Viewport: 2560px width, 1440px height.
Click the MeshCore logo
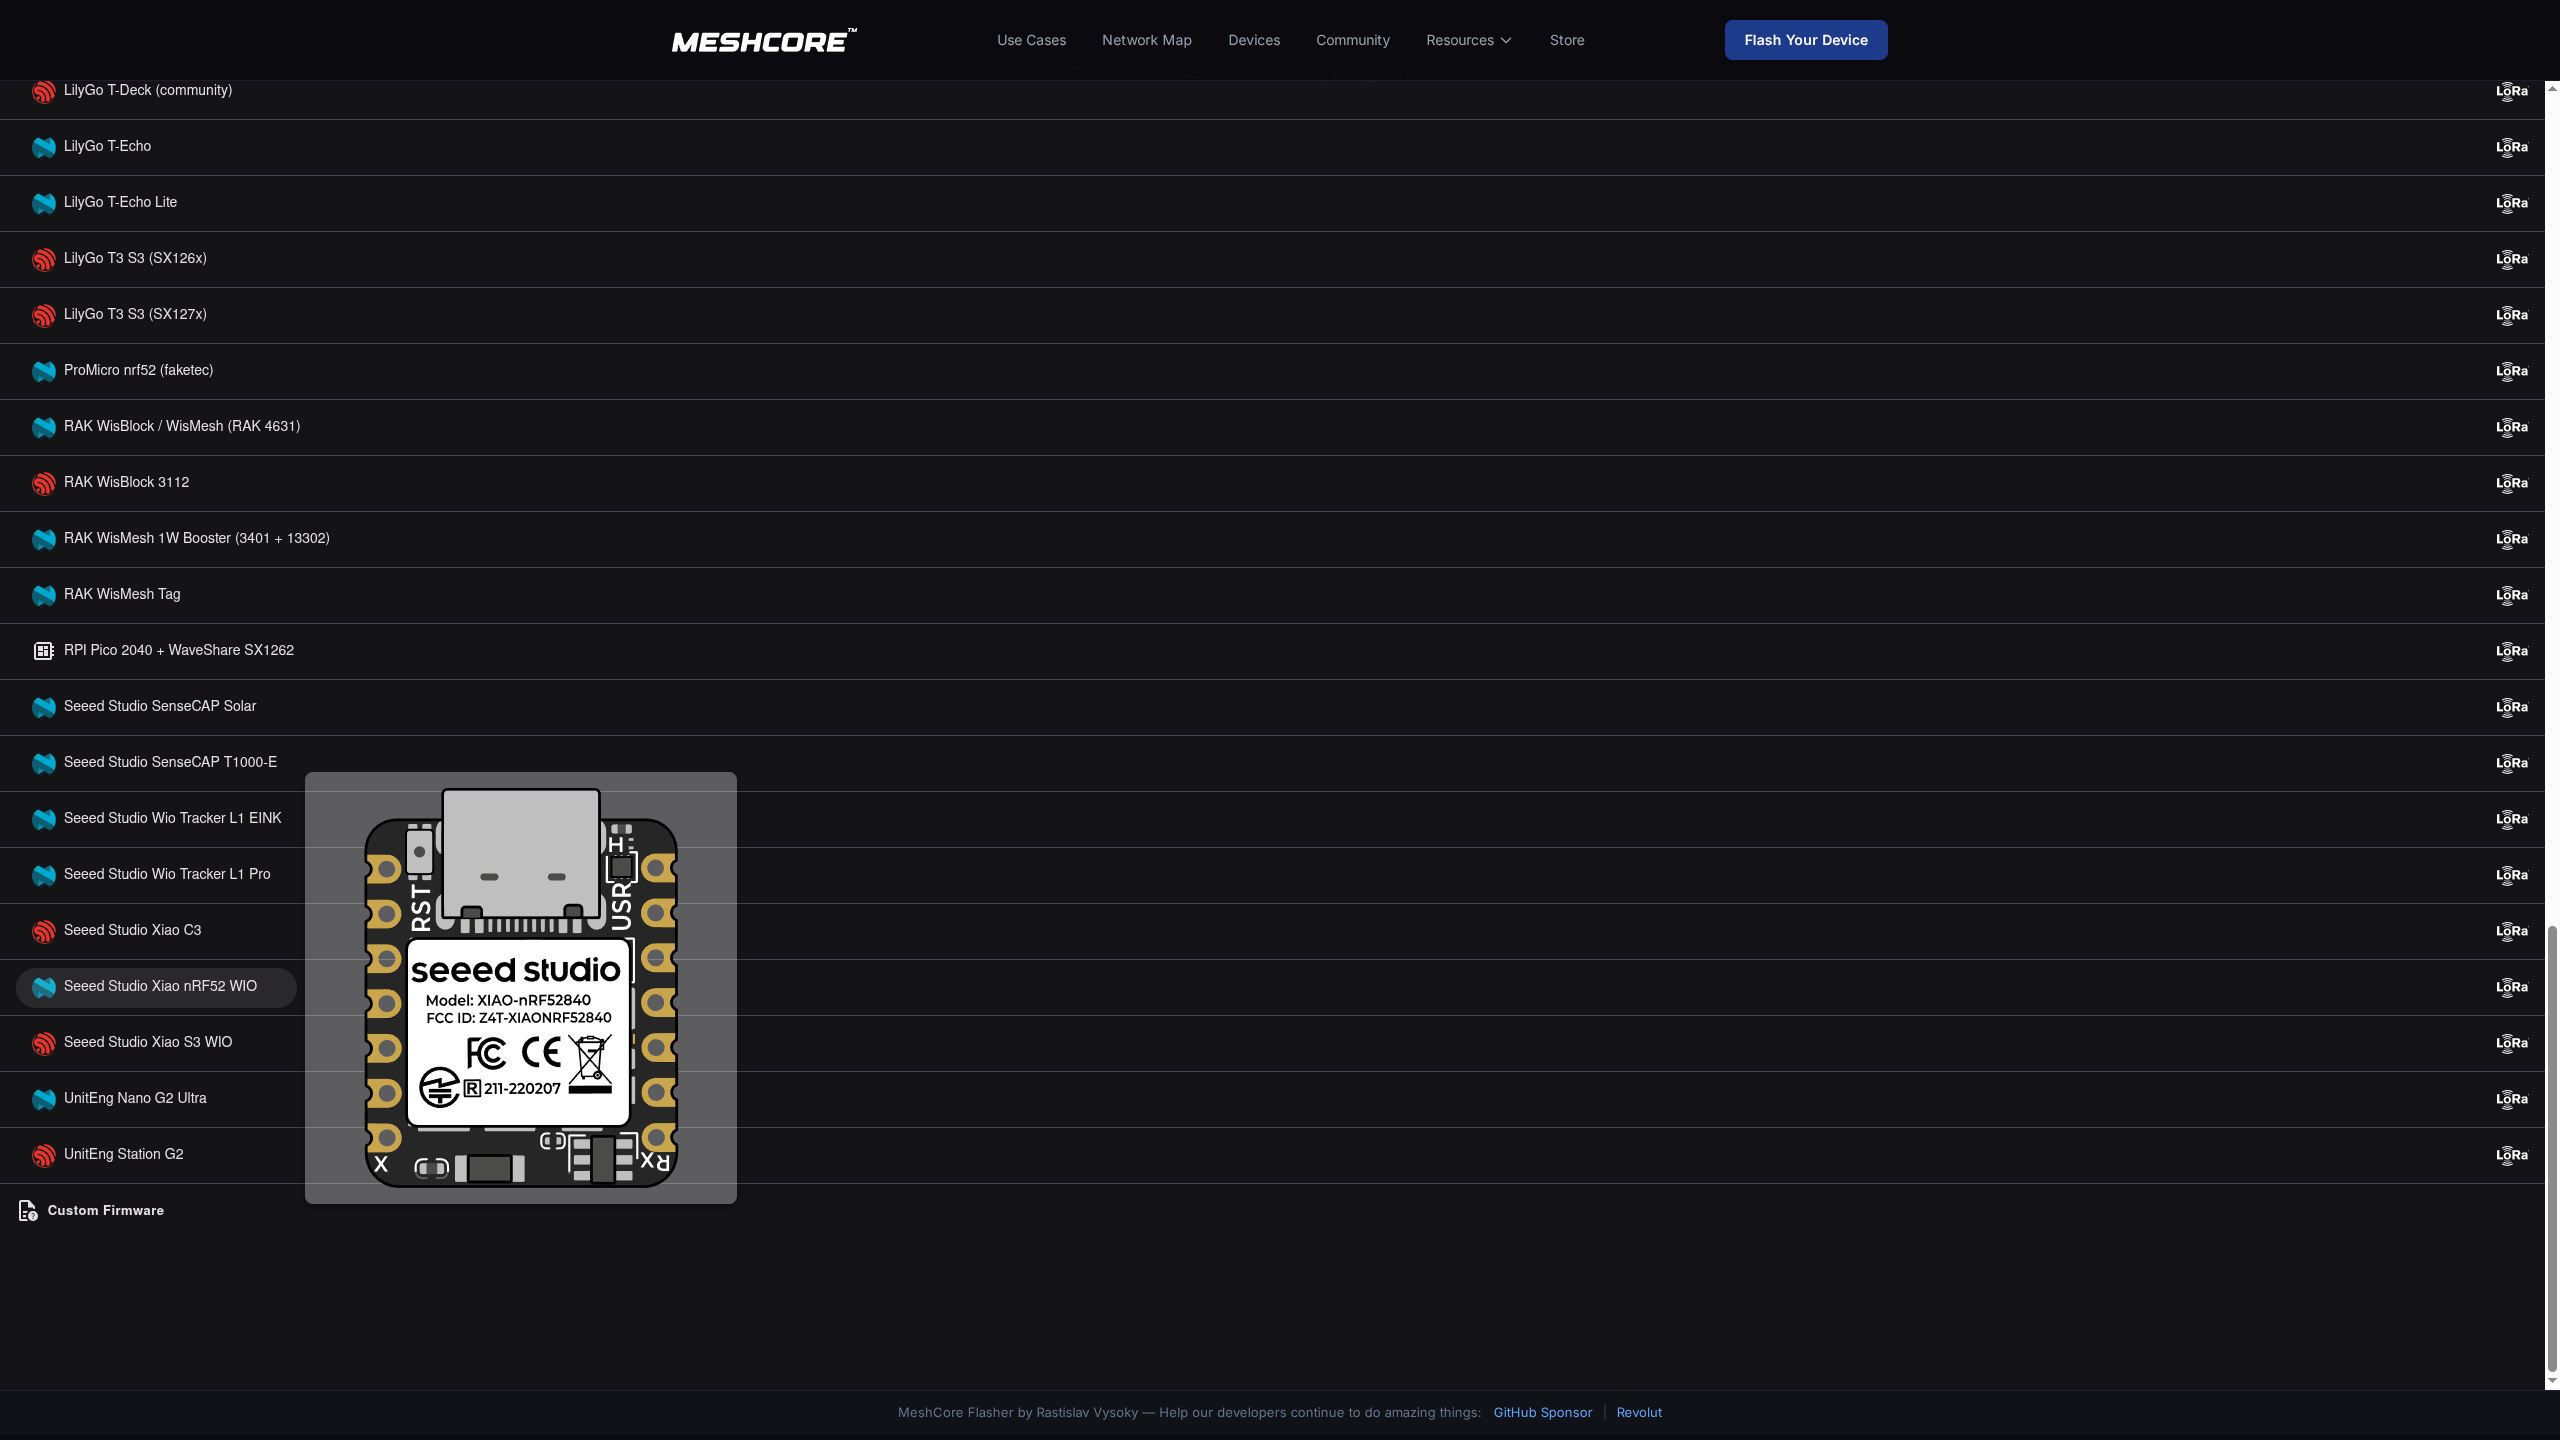coord(763,41)
